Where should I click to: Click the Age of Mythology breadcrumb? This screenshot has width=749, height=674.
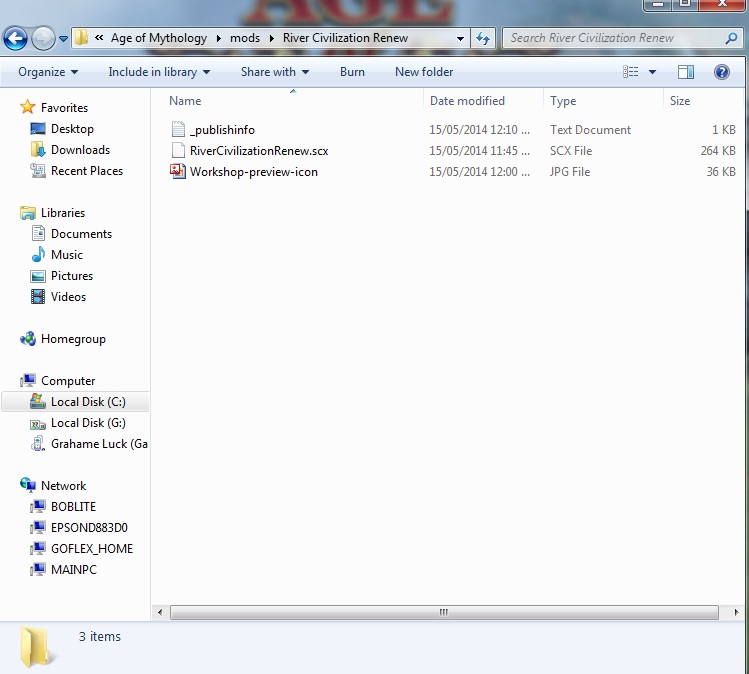coord(159,38)
